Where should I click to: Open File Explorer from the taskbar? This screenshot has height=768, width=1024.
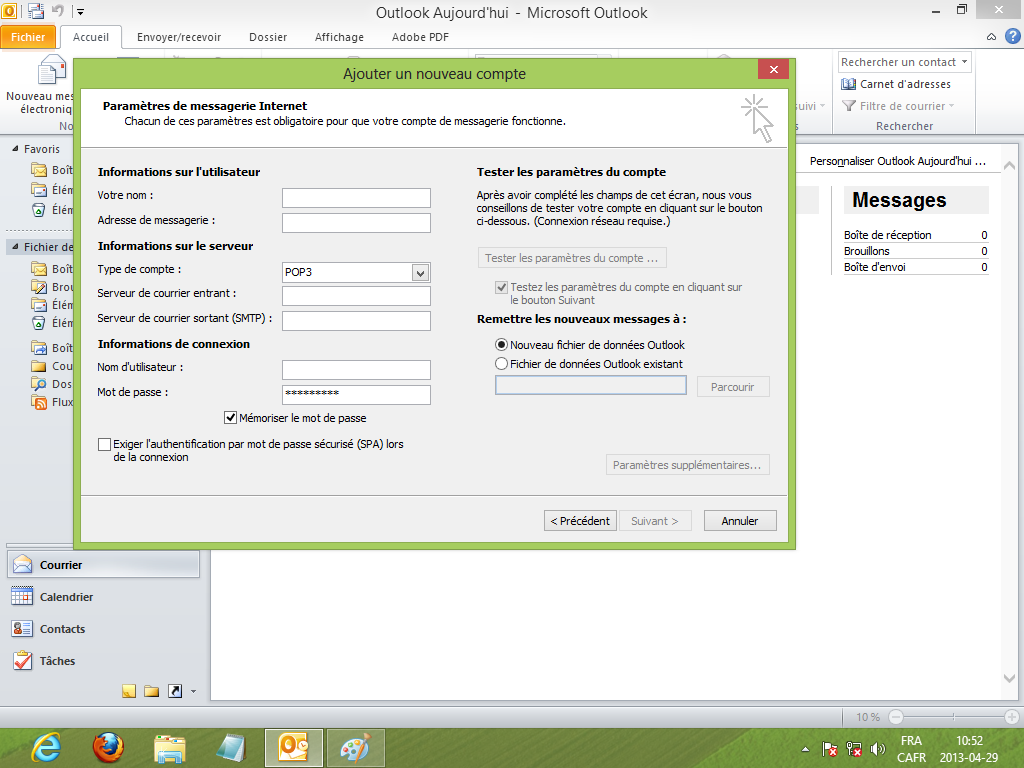tap(170, 748)
